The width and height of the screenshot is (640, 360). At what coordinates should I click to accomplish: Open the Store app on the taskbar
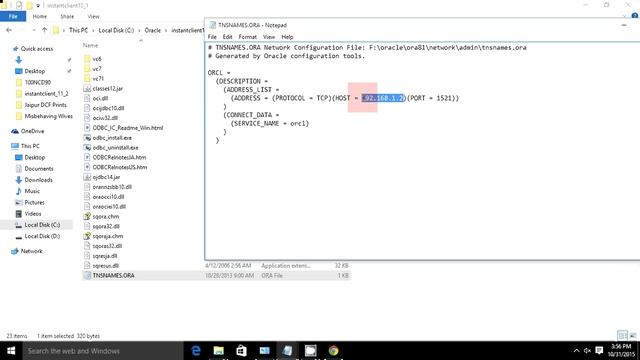point(241,351)
